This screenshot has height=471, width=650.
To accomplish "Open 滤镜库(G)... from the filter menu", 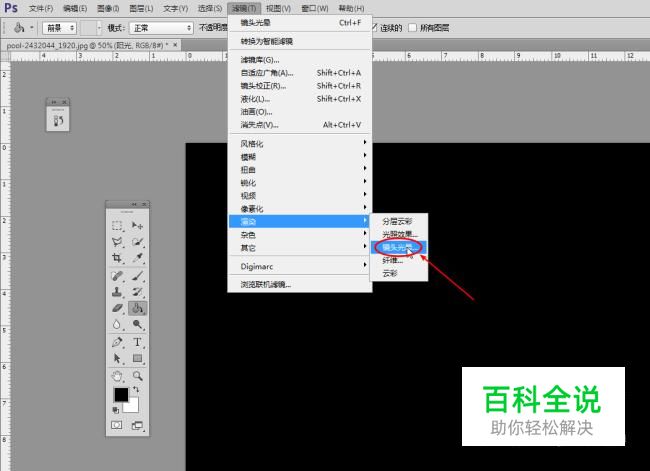I will click(300, 60).
